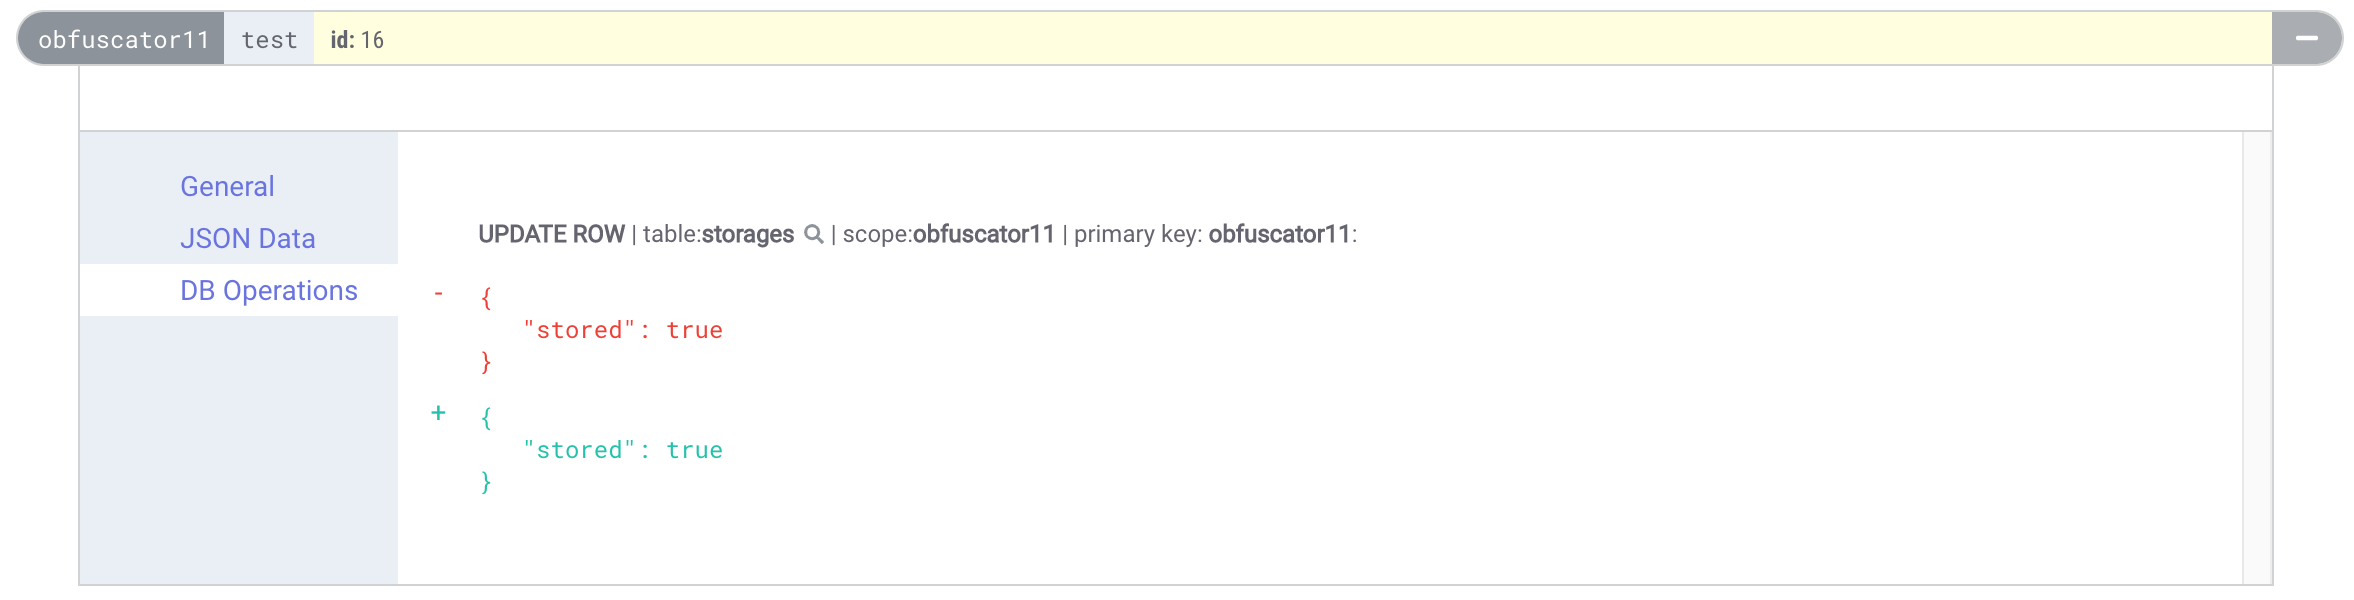This screenshot has width=2354, height=600.
Task: Click the green plus diff marker
Action: (438, 413)
